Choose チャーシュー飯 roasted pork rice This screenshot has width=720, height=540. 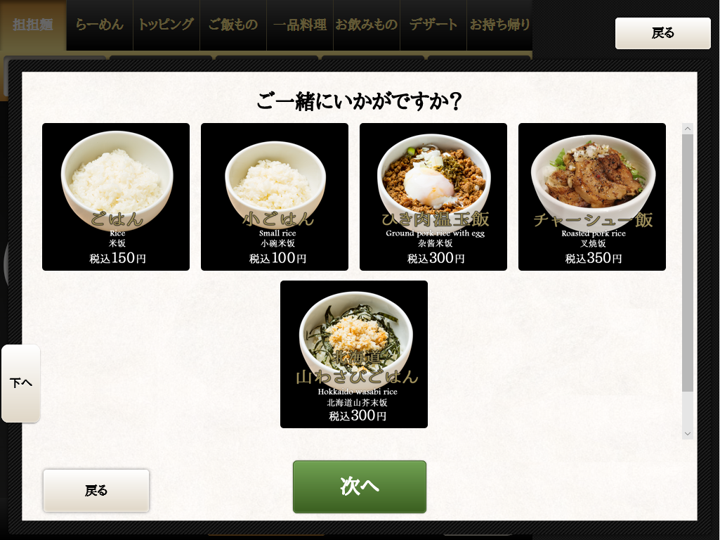[592, 197]
